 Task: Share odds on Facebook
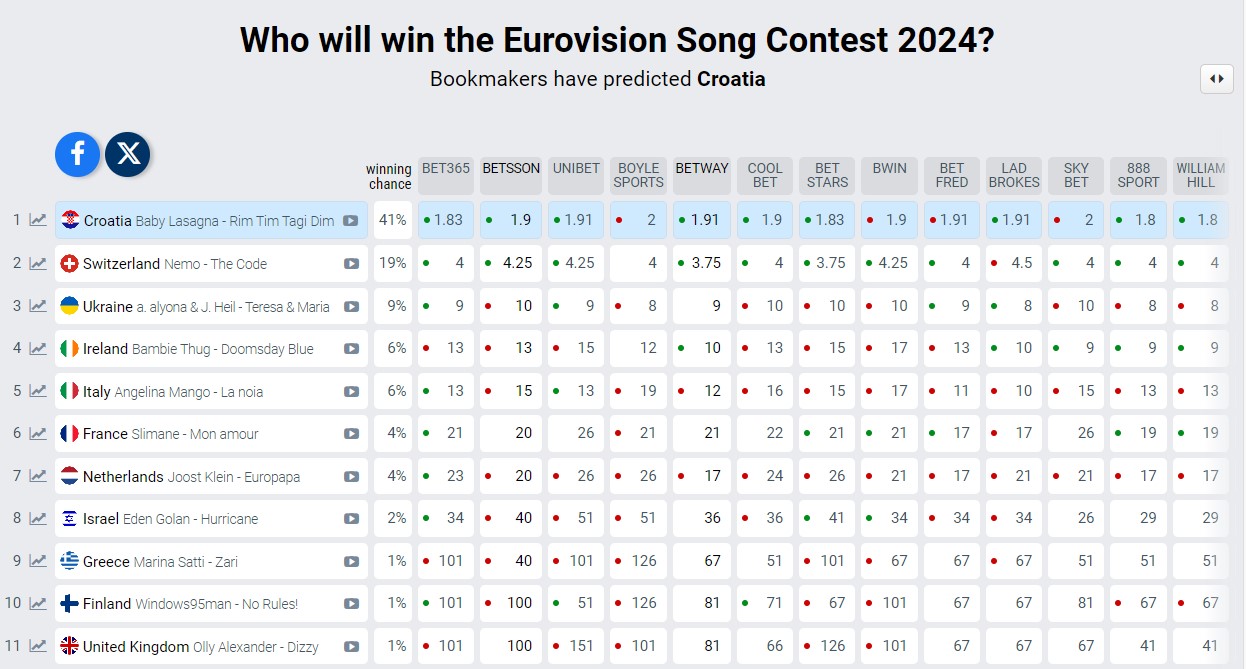77,154
